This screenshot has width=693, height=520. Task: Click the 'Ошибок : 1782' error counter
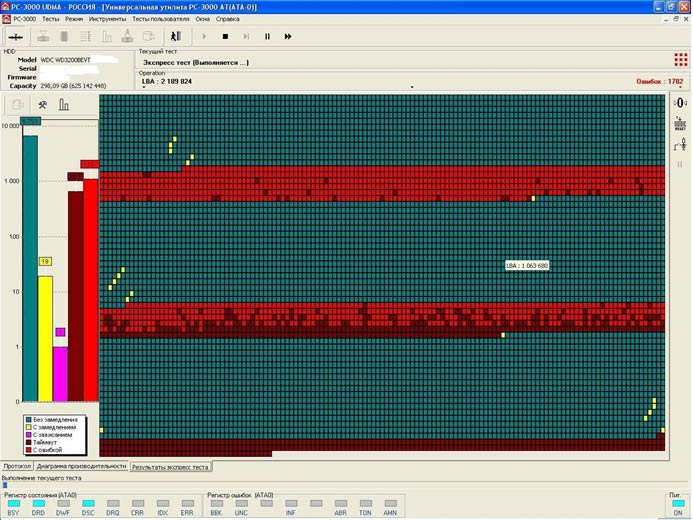pos(659,81)
